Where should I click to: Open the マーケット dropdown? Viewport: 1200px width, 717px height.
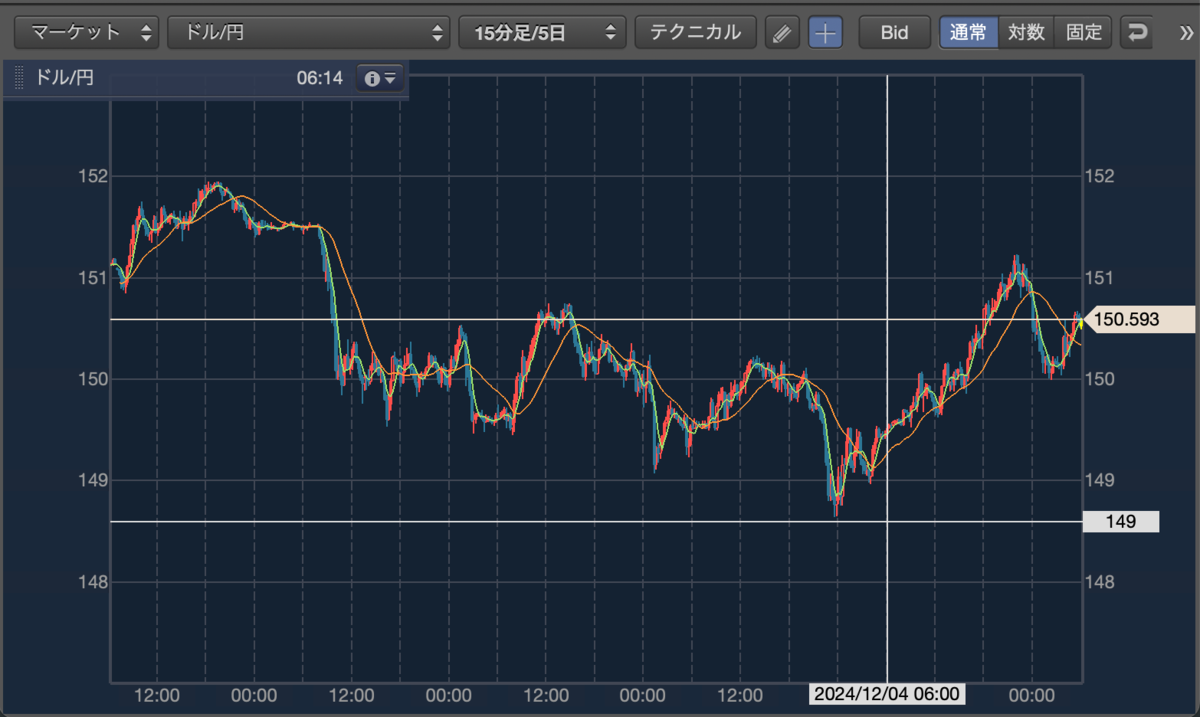87,33
